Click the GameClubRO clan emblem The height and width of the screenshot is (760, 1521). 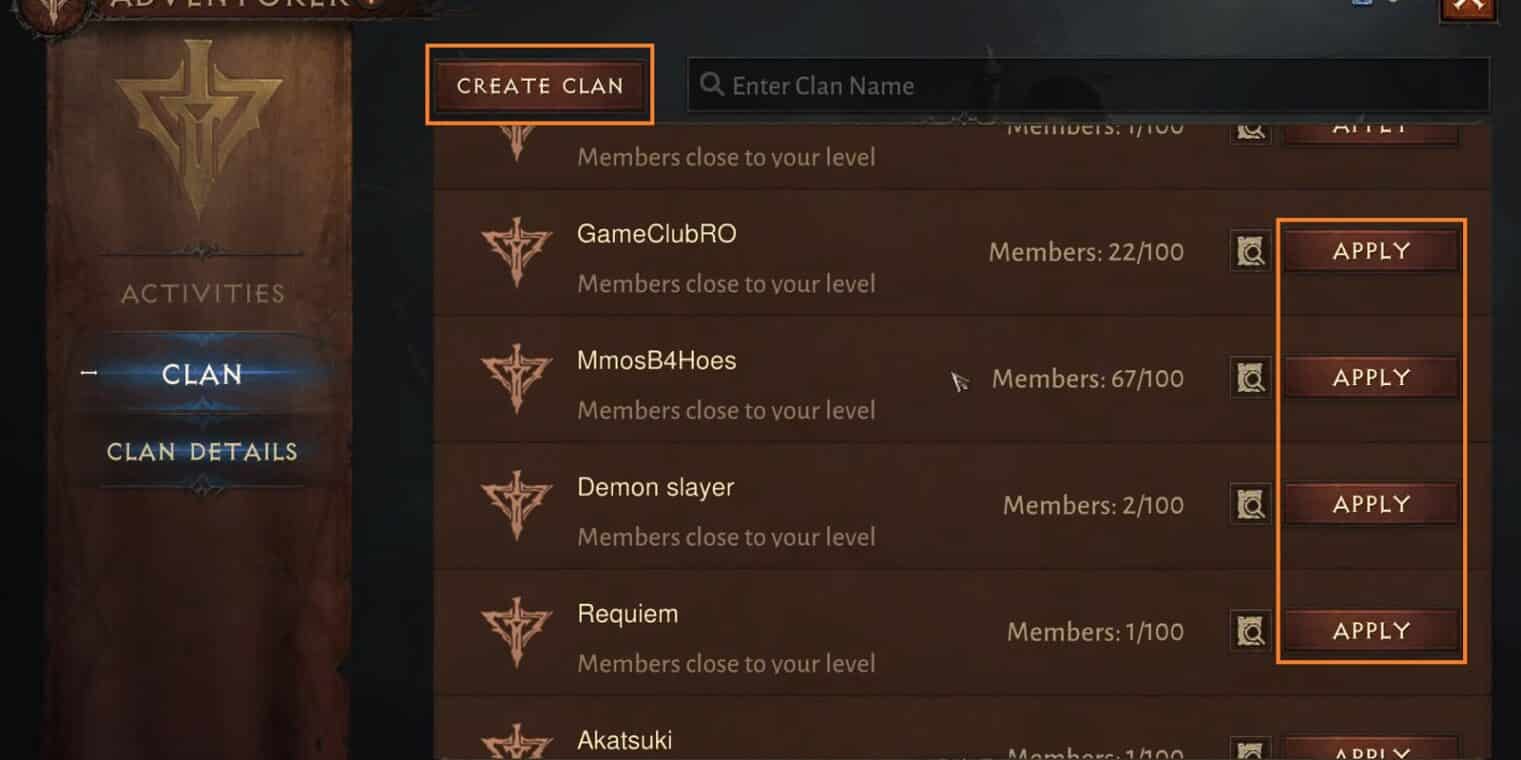516,251
